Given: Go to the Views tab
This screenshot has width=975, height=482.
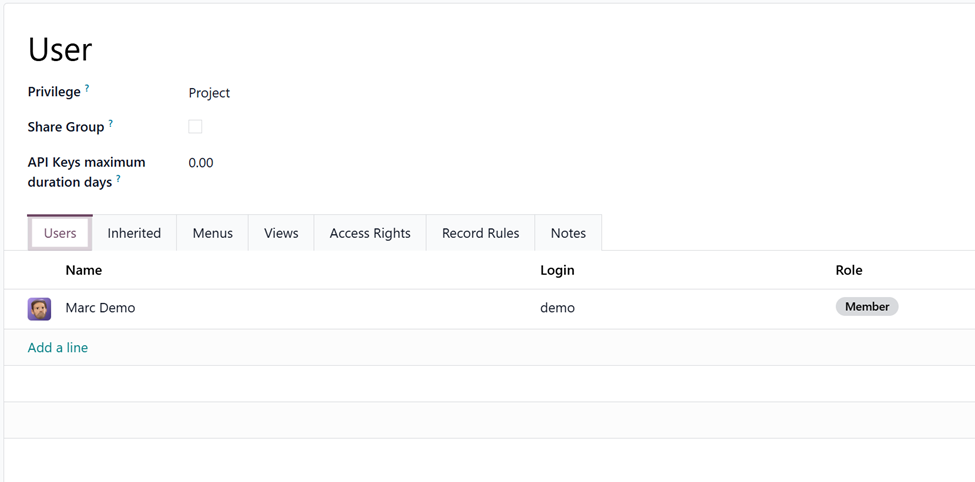Looking at the screenshot, I should pyautogui.click(x=281, y=233).
